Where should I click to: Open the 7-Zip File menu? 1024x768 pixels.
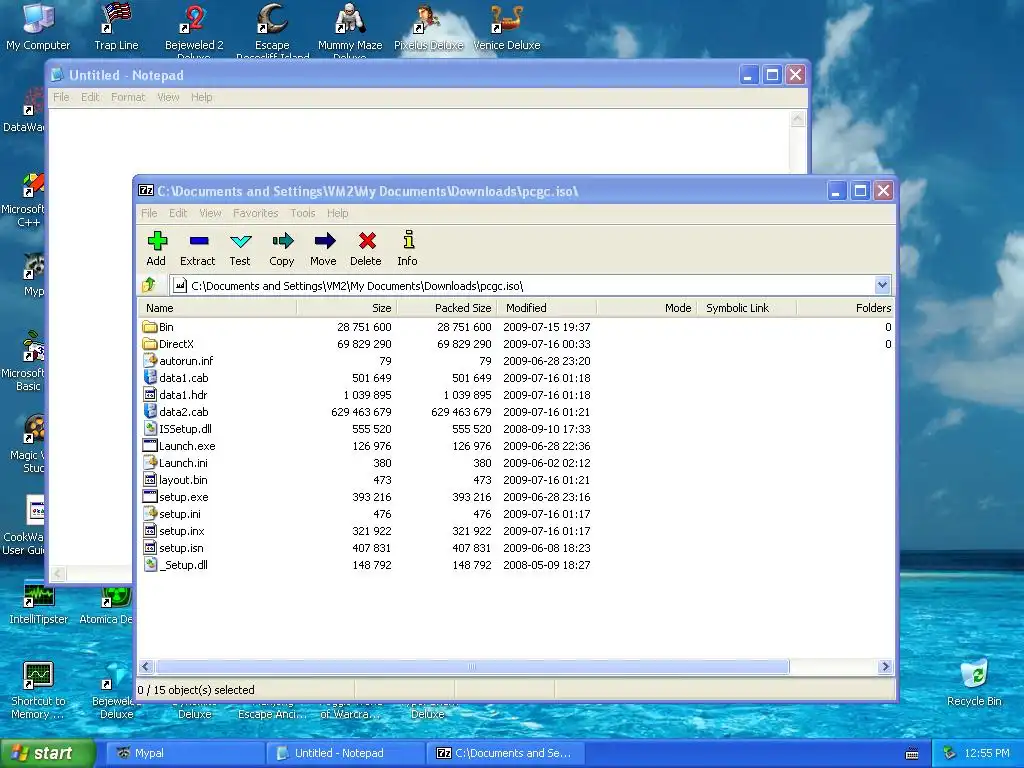149,213
